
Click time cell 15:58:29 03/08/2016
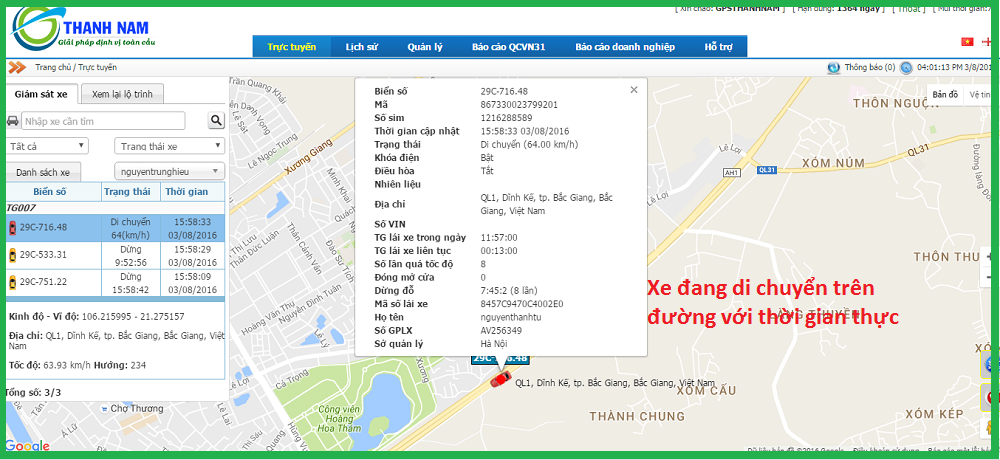pyautogui.click(x=193, y=255)
